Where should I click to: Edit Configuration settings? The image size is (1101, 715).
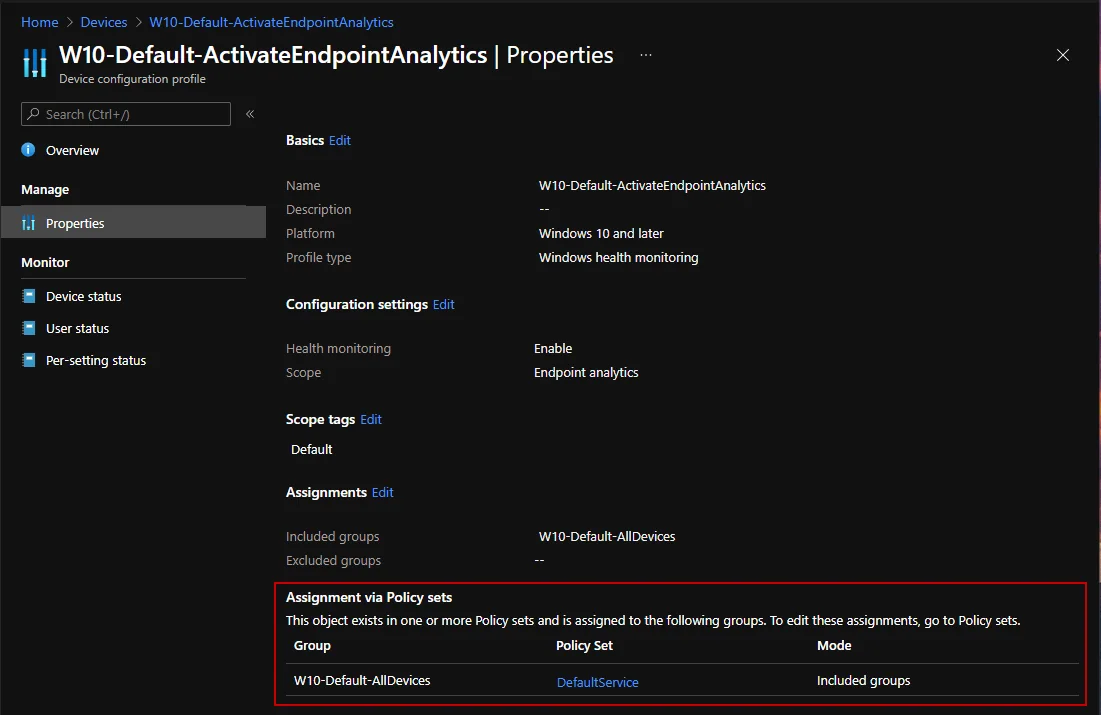point(443,304)
